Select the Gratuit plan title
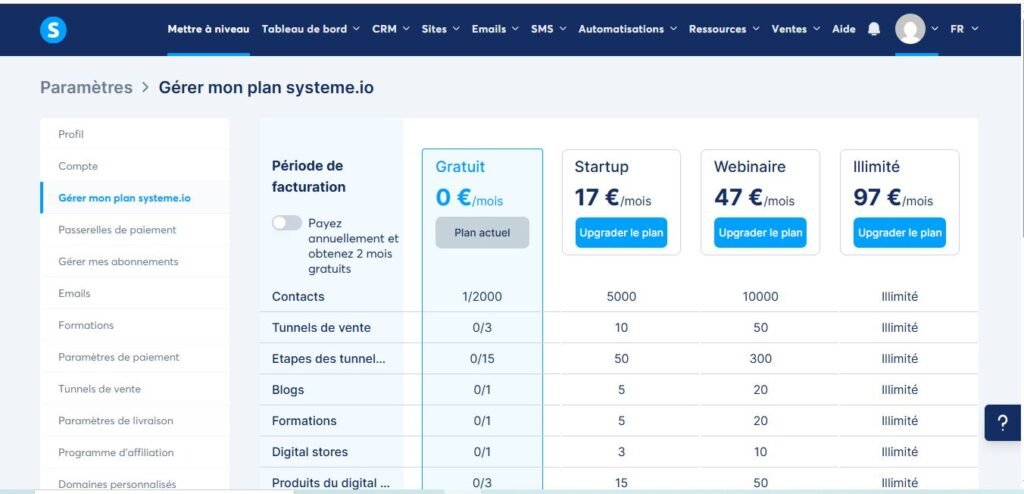1024x494 pixels. click(460, 167)
